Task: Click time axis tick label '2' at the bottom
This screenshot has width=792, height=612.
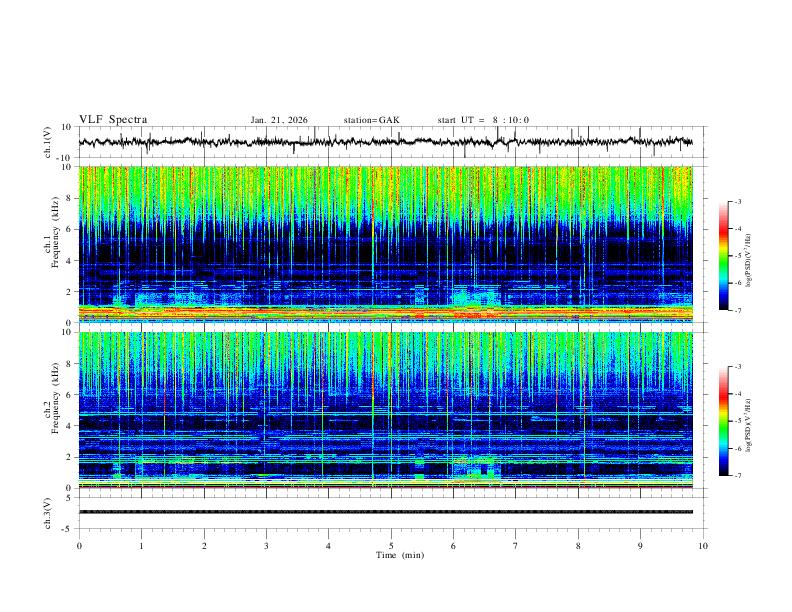Action: (x=204, y=546)
